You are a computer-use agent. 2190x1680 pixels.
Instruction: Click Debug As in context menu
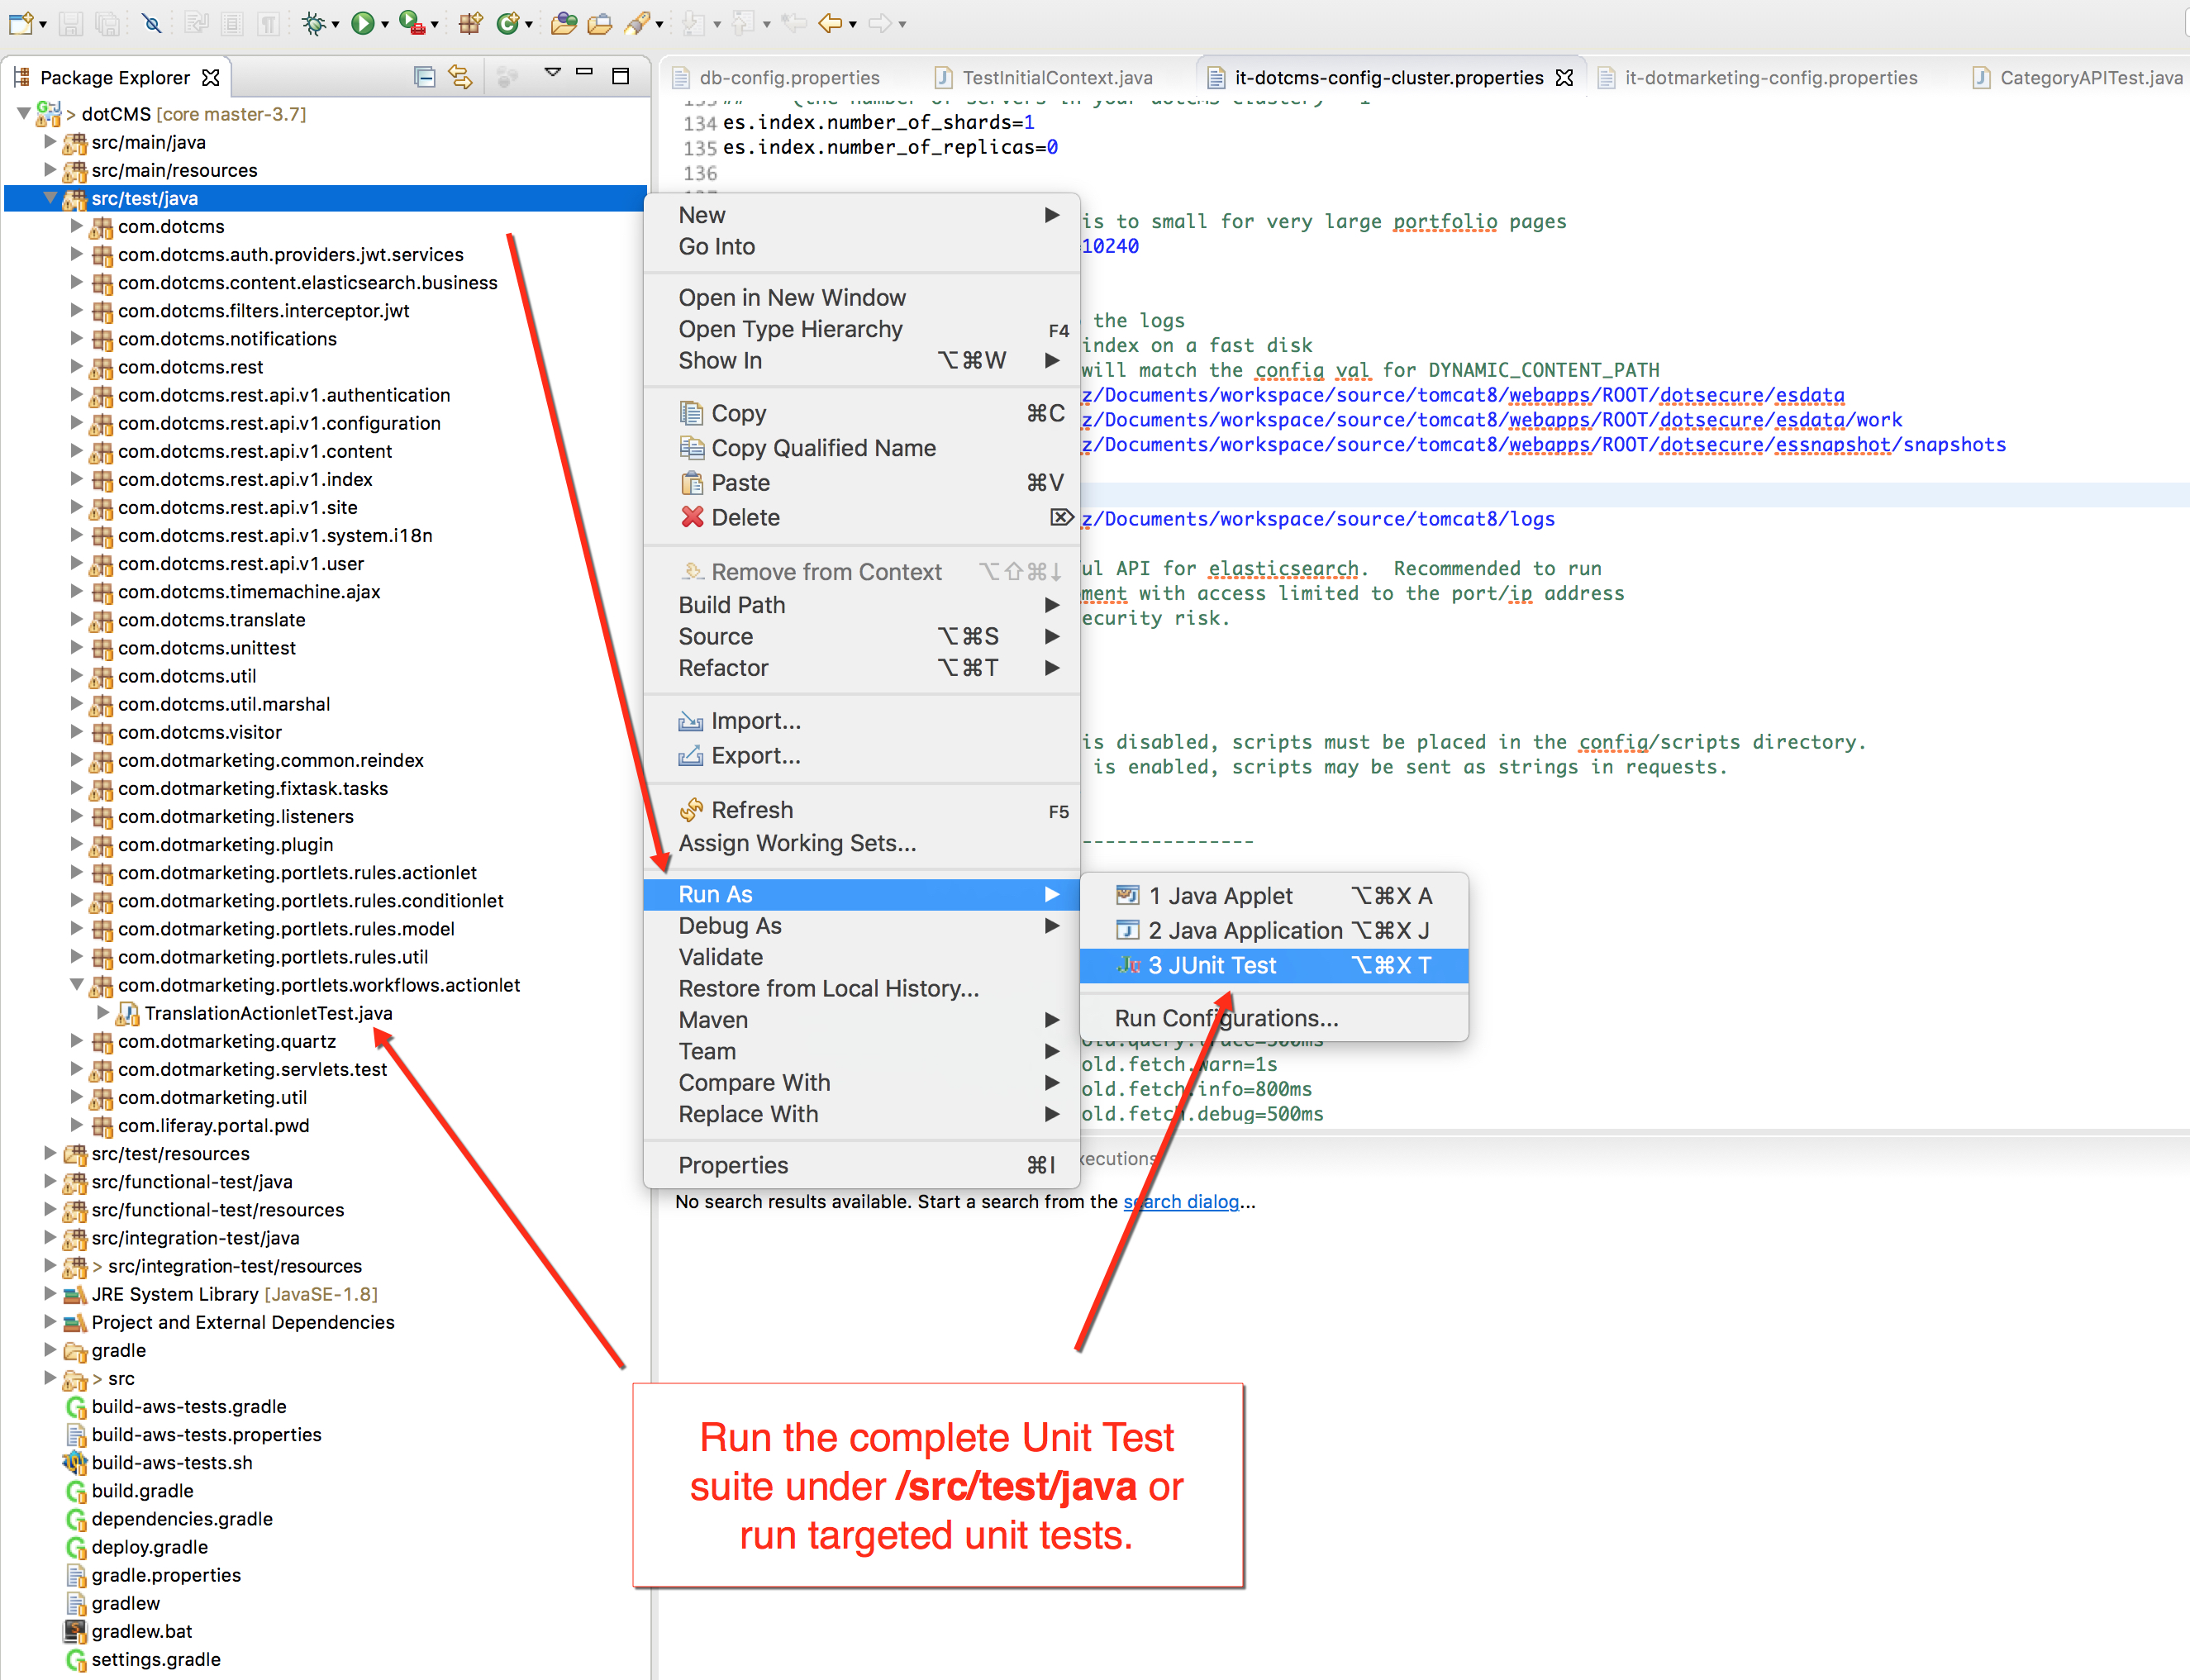pos(862,926)
